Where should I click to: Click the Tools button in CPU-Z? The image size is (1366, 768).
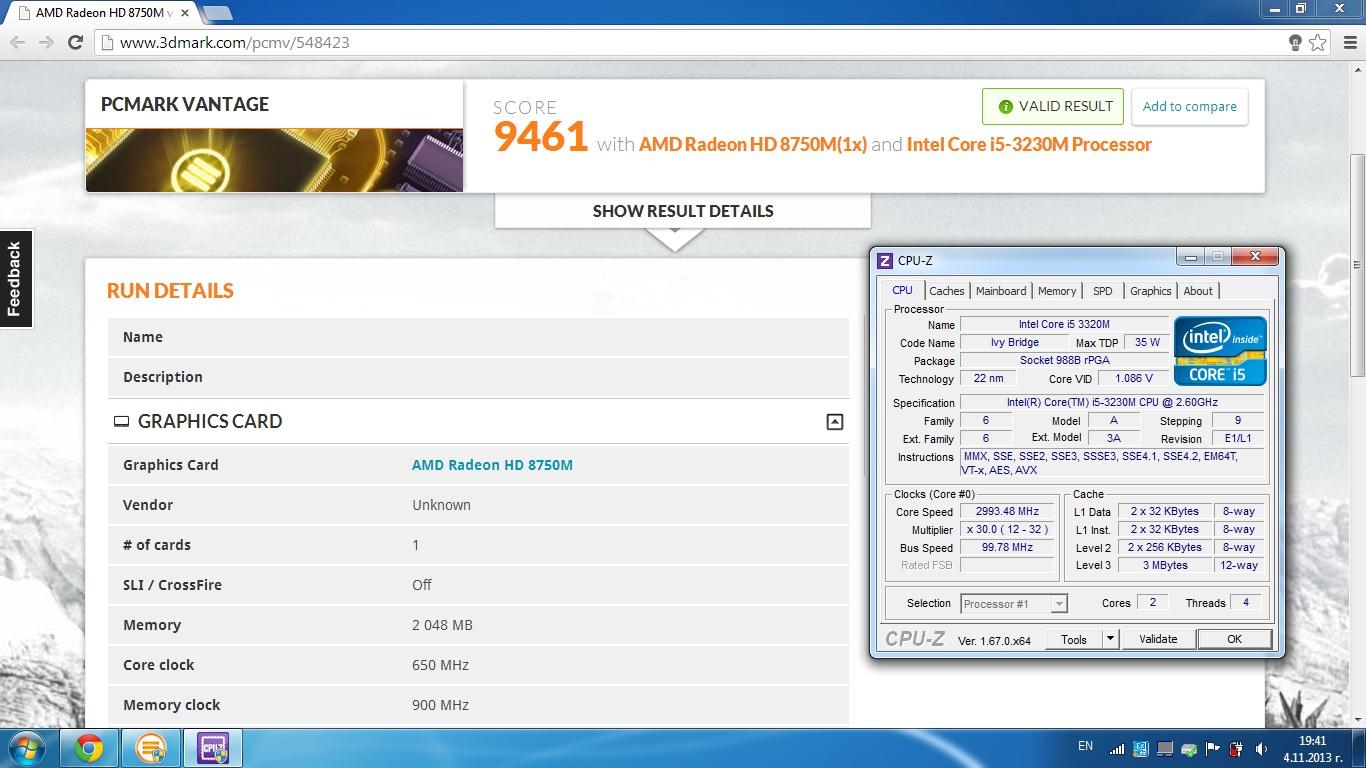1074,639
